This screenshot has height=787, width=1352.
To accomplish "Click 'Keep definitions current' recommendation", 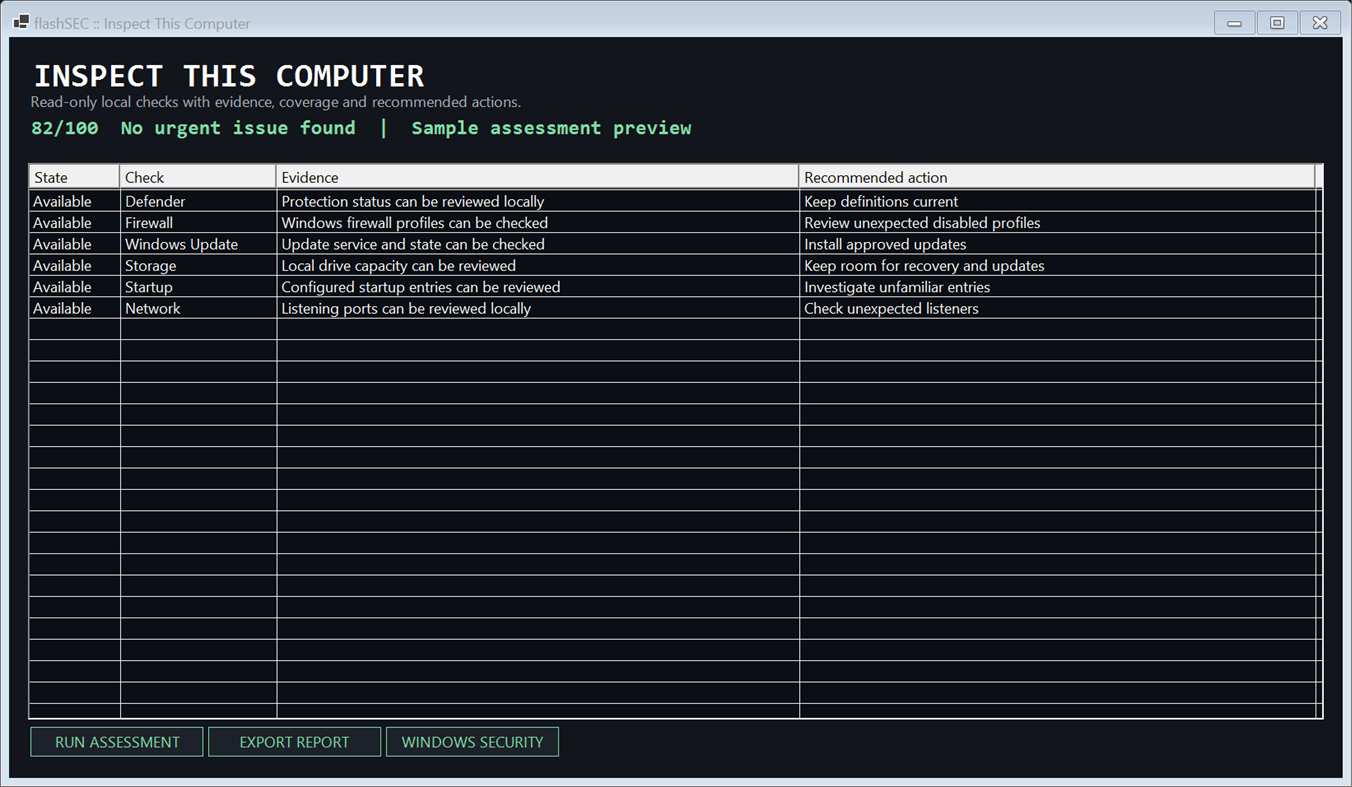I will [x=881, y=201].
